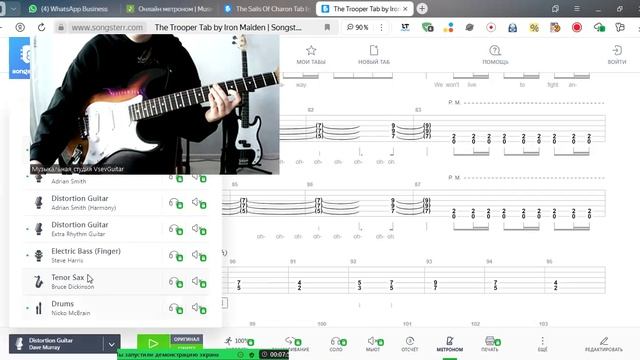Open the page zoom 90% indicator
640x360 pixels.
[x=357, y=27]
